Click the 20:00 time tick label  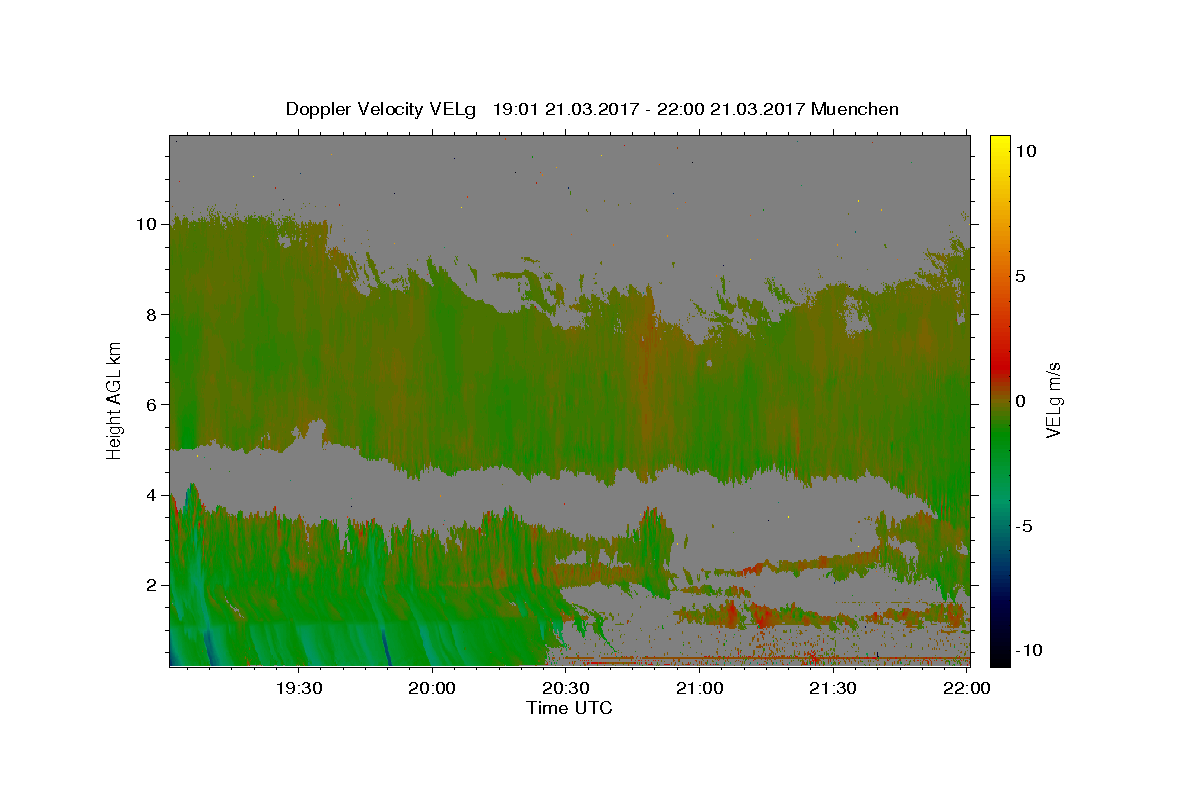[x=432, y=688]
